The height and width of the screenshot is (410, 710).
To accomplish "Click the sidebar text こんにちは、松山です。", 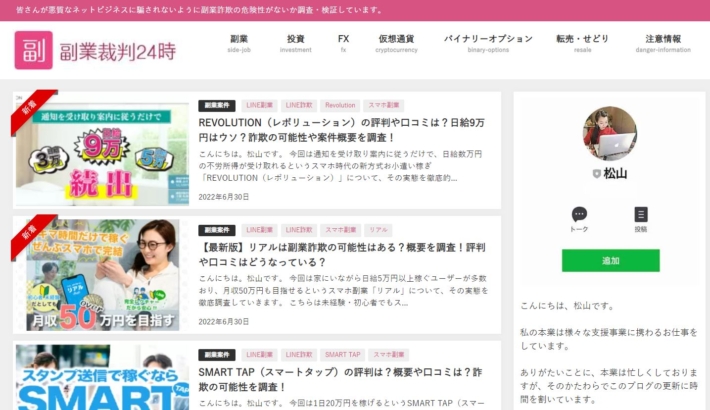I will pyautogui.click(x=567, y=306).
